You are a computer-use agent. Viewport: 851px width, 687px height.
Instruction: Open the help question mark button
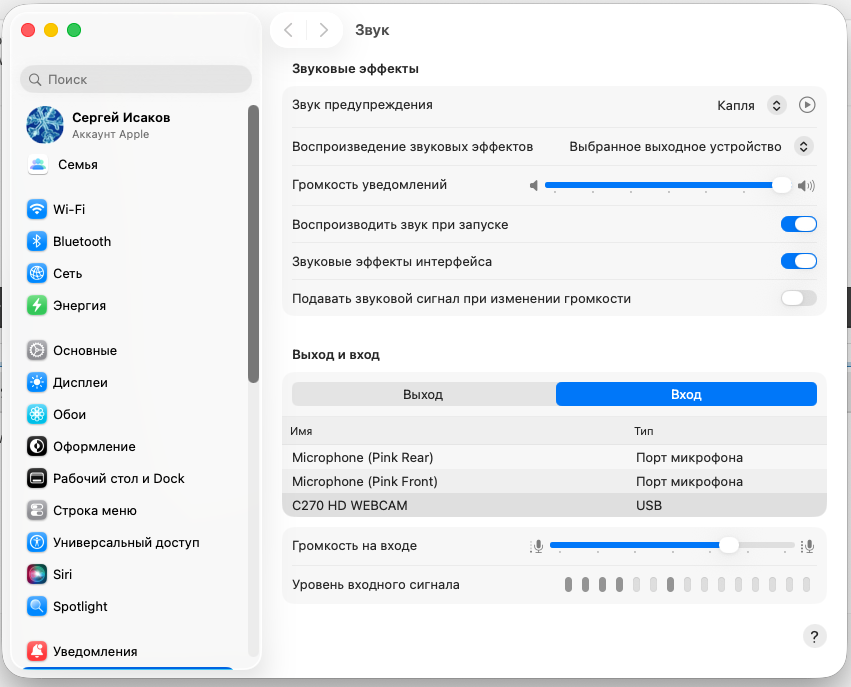coord(814,636)
